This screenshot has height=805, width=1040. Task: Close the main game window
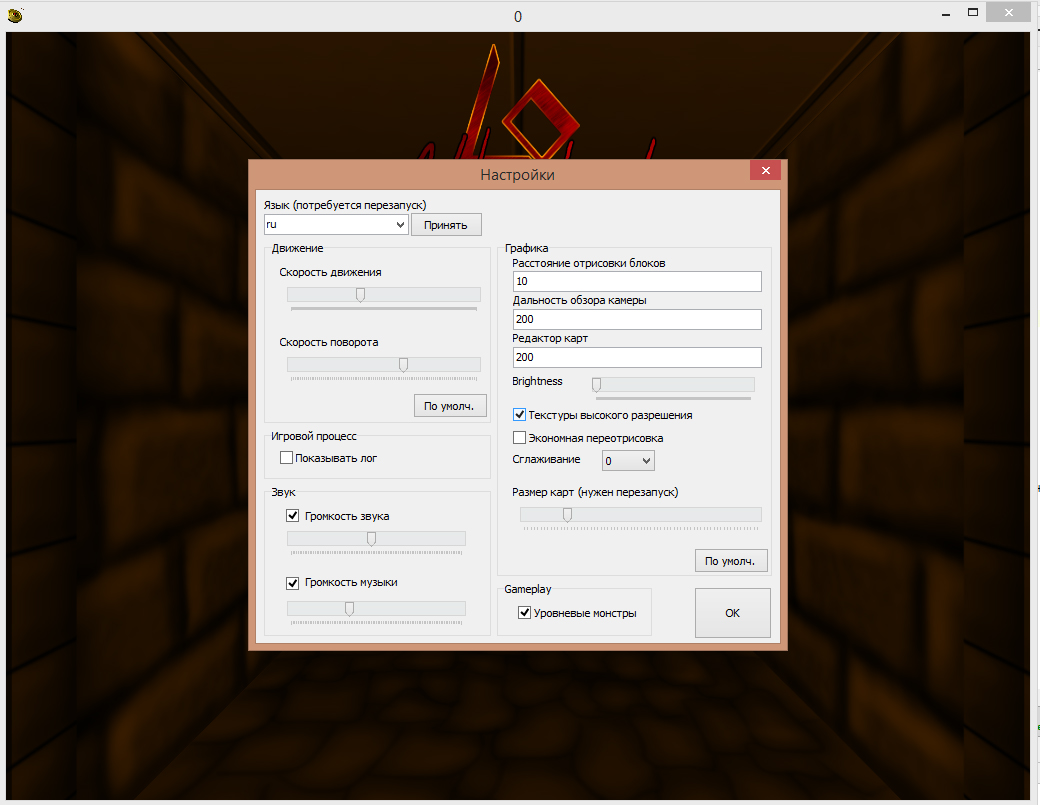[1009, 13]
